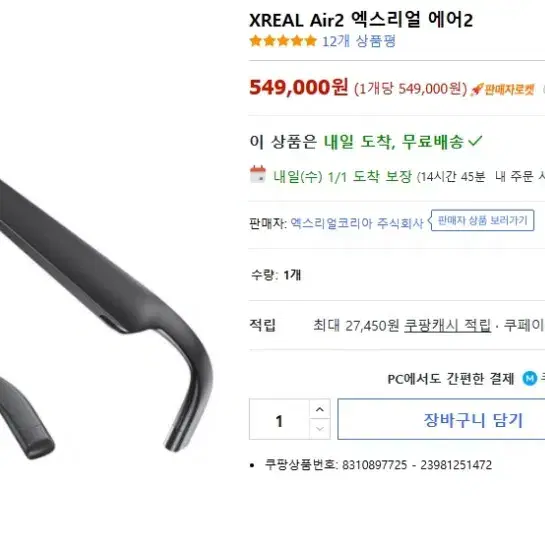Viewport: 545px width, 545px height.
Task: Click the 판매자 상품 보러가기 button
Action: point(482,220)
